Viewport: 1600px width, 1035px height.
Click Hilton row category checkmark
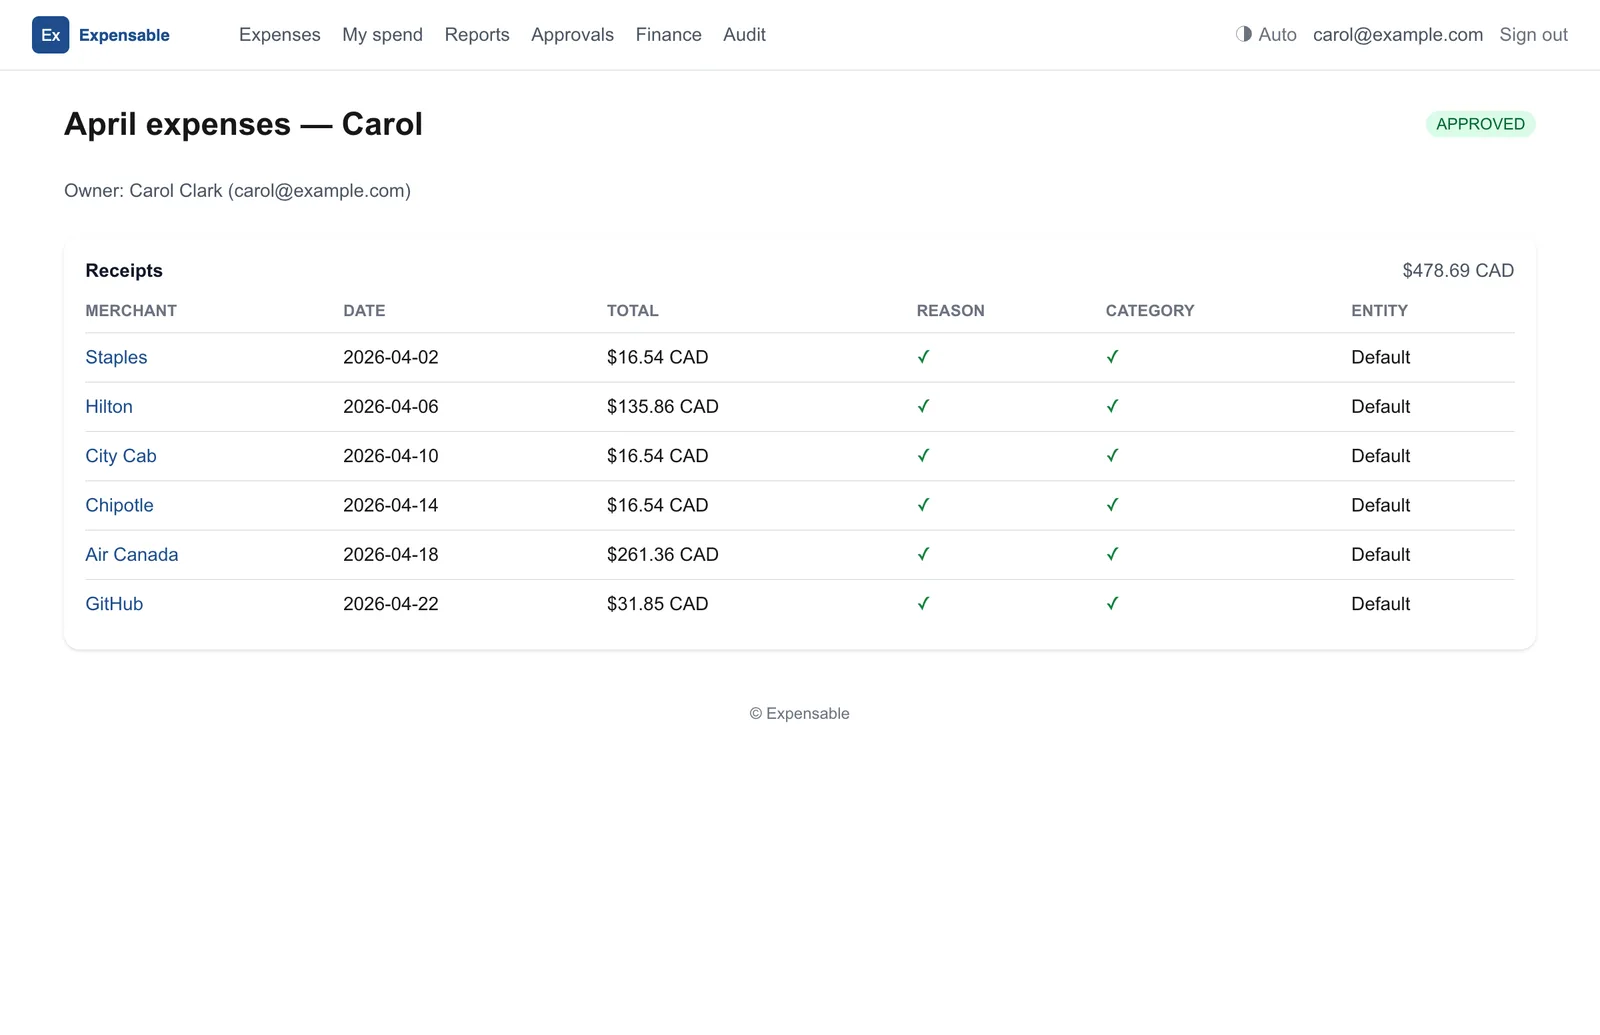[1113, 407]
